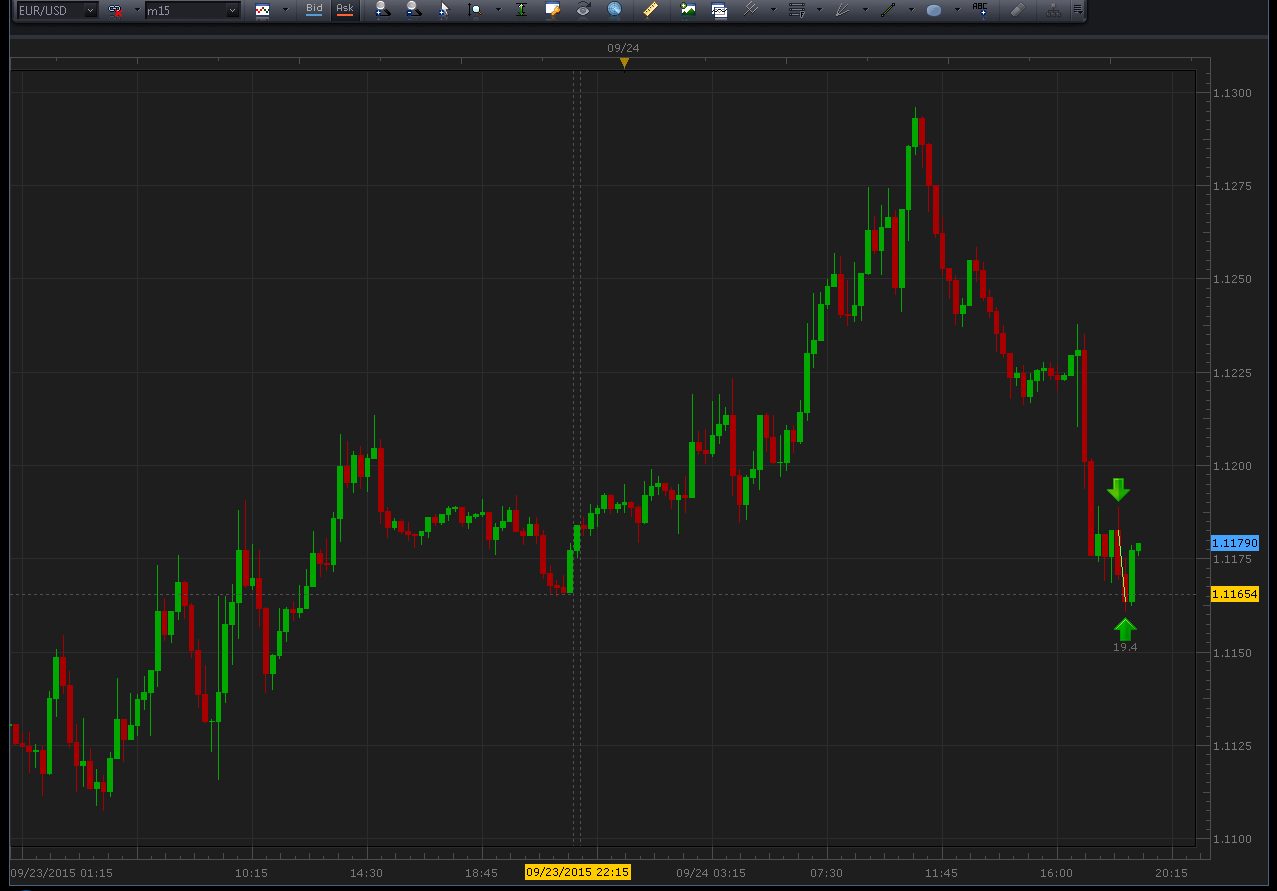Click the 09/24 day marker triangle
Screen dimensions: 1277x891
(x=624, y=63)
